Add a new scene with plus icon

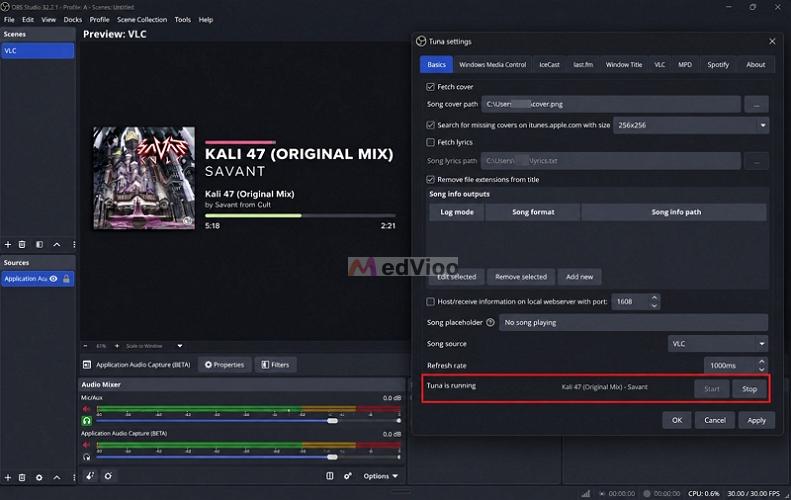coord(8,245)
